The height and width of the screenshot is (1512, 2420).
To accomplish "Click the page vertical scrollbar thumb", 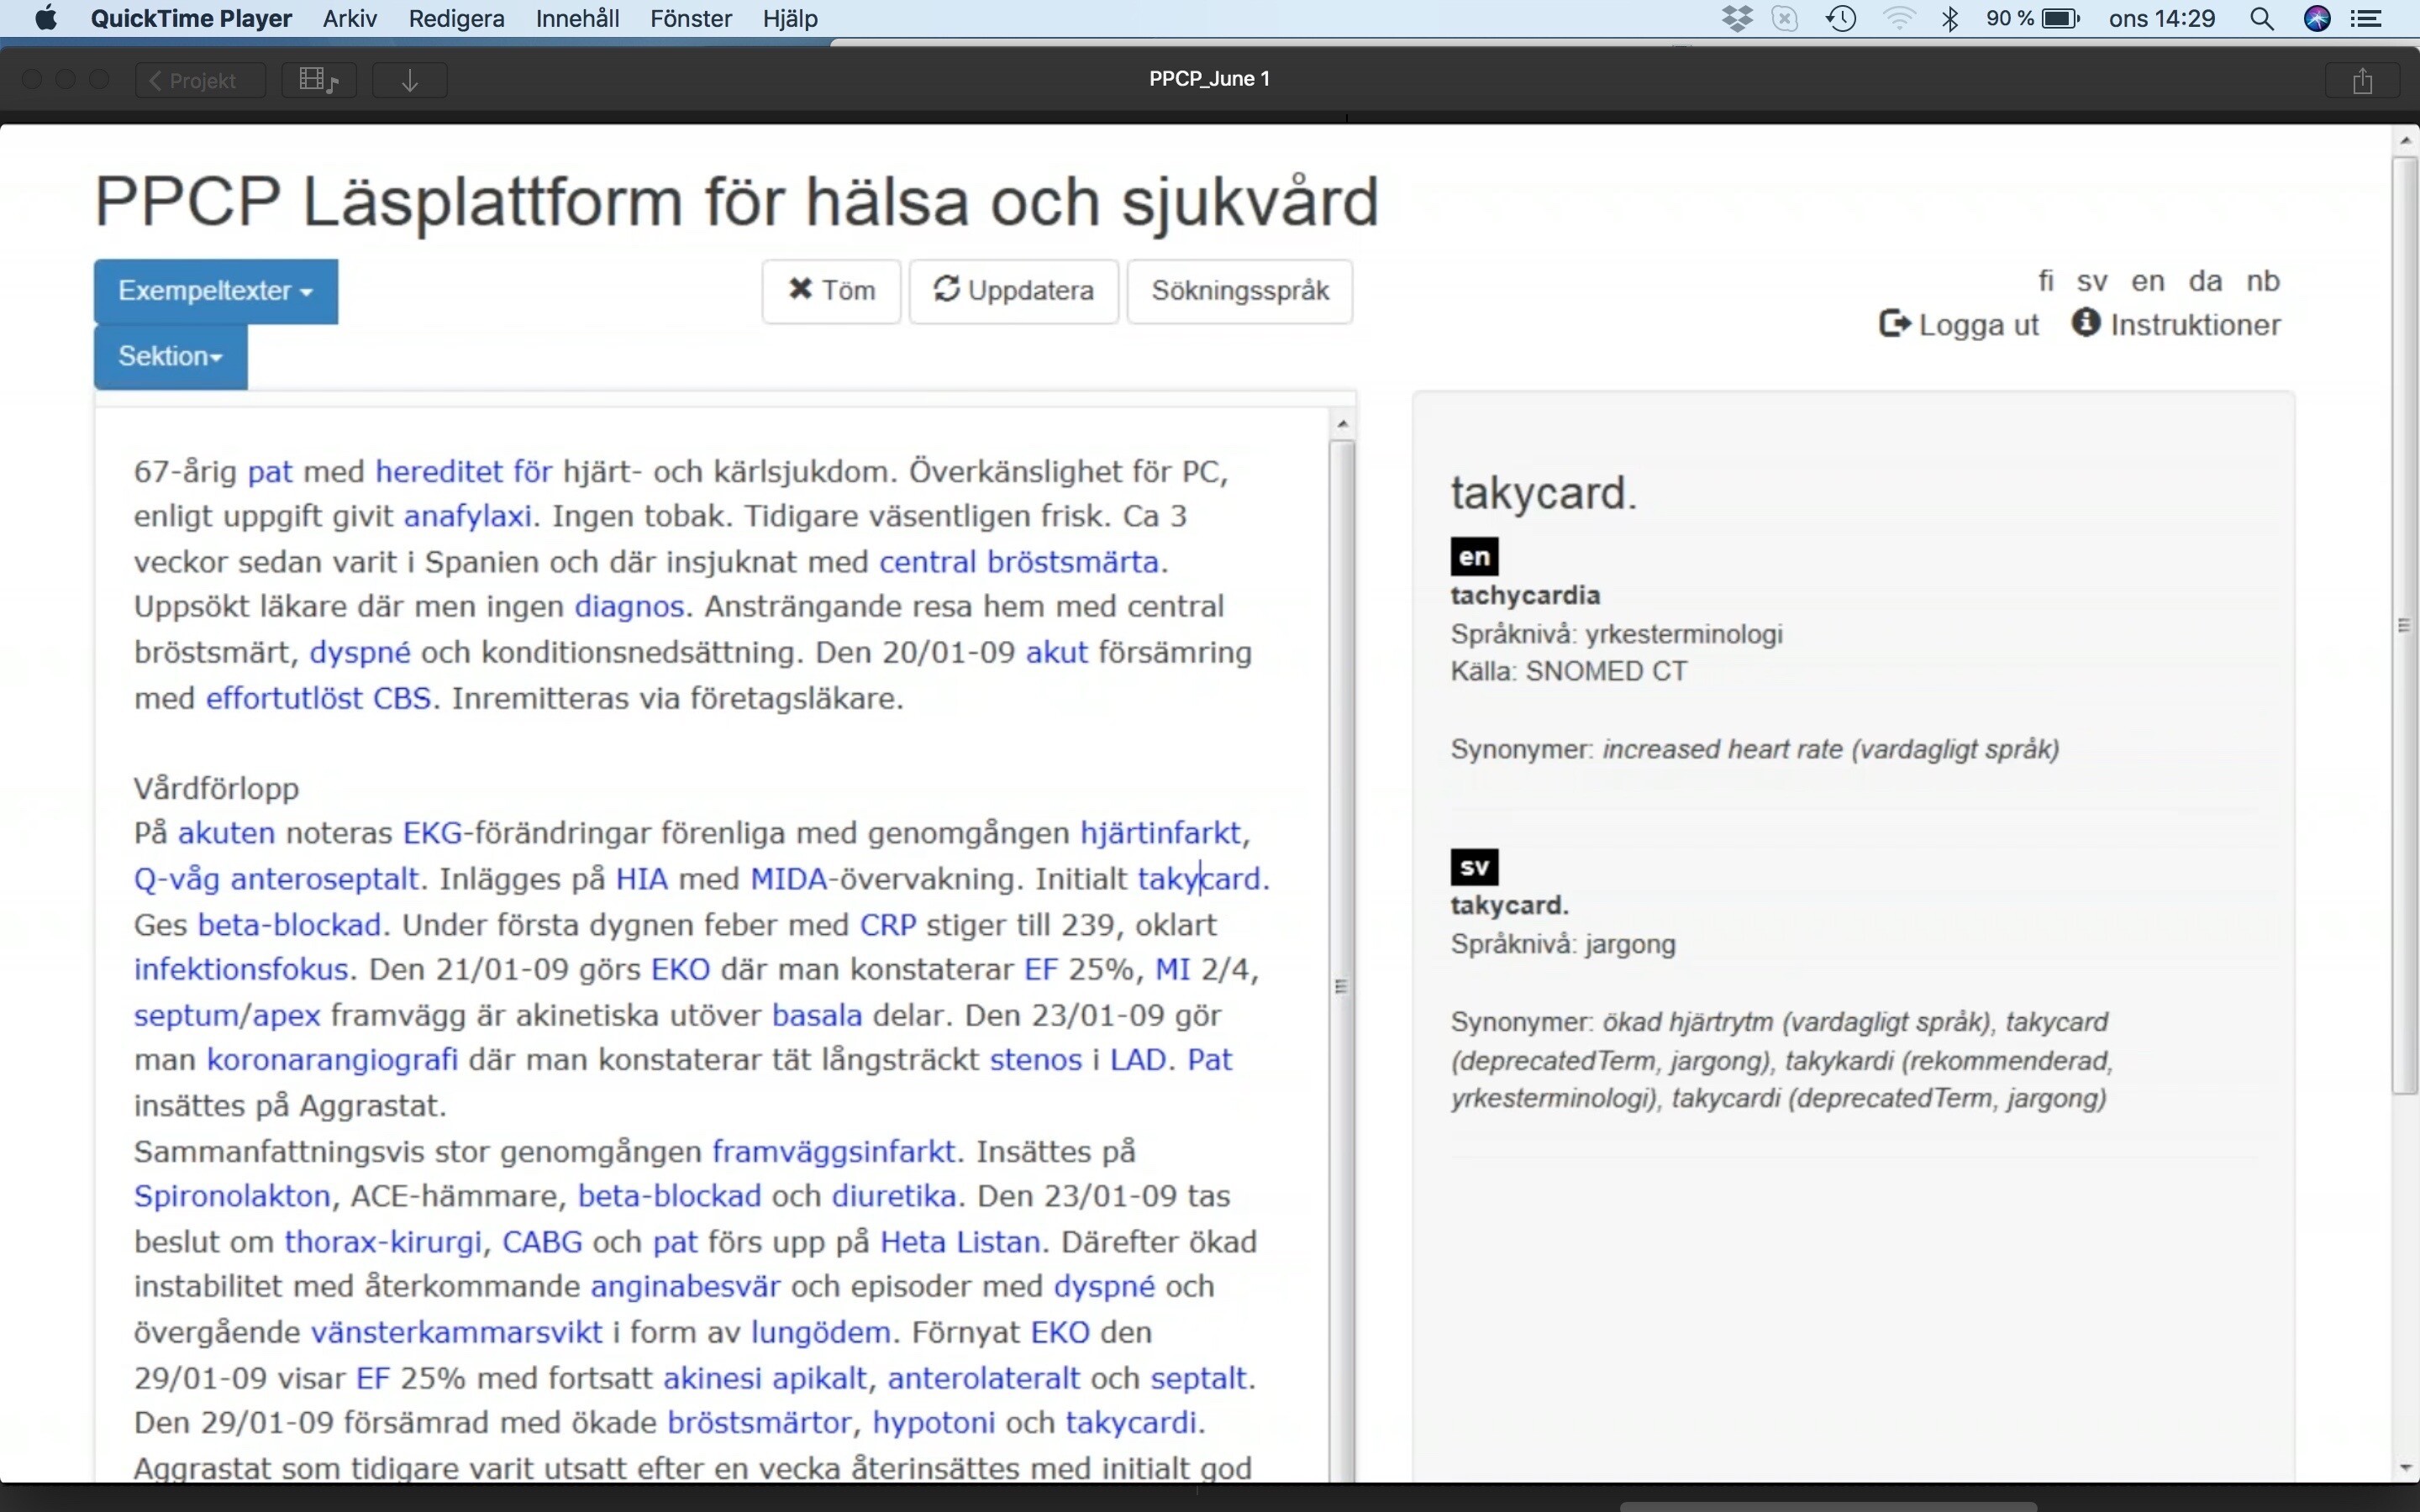I will click(2405, 626).
